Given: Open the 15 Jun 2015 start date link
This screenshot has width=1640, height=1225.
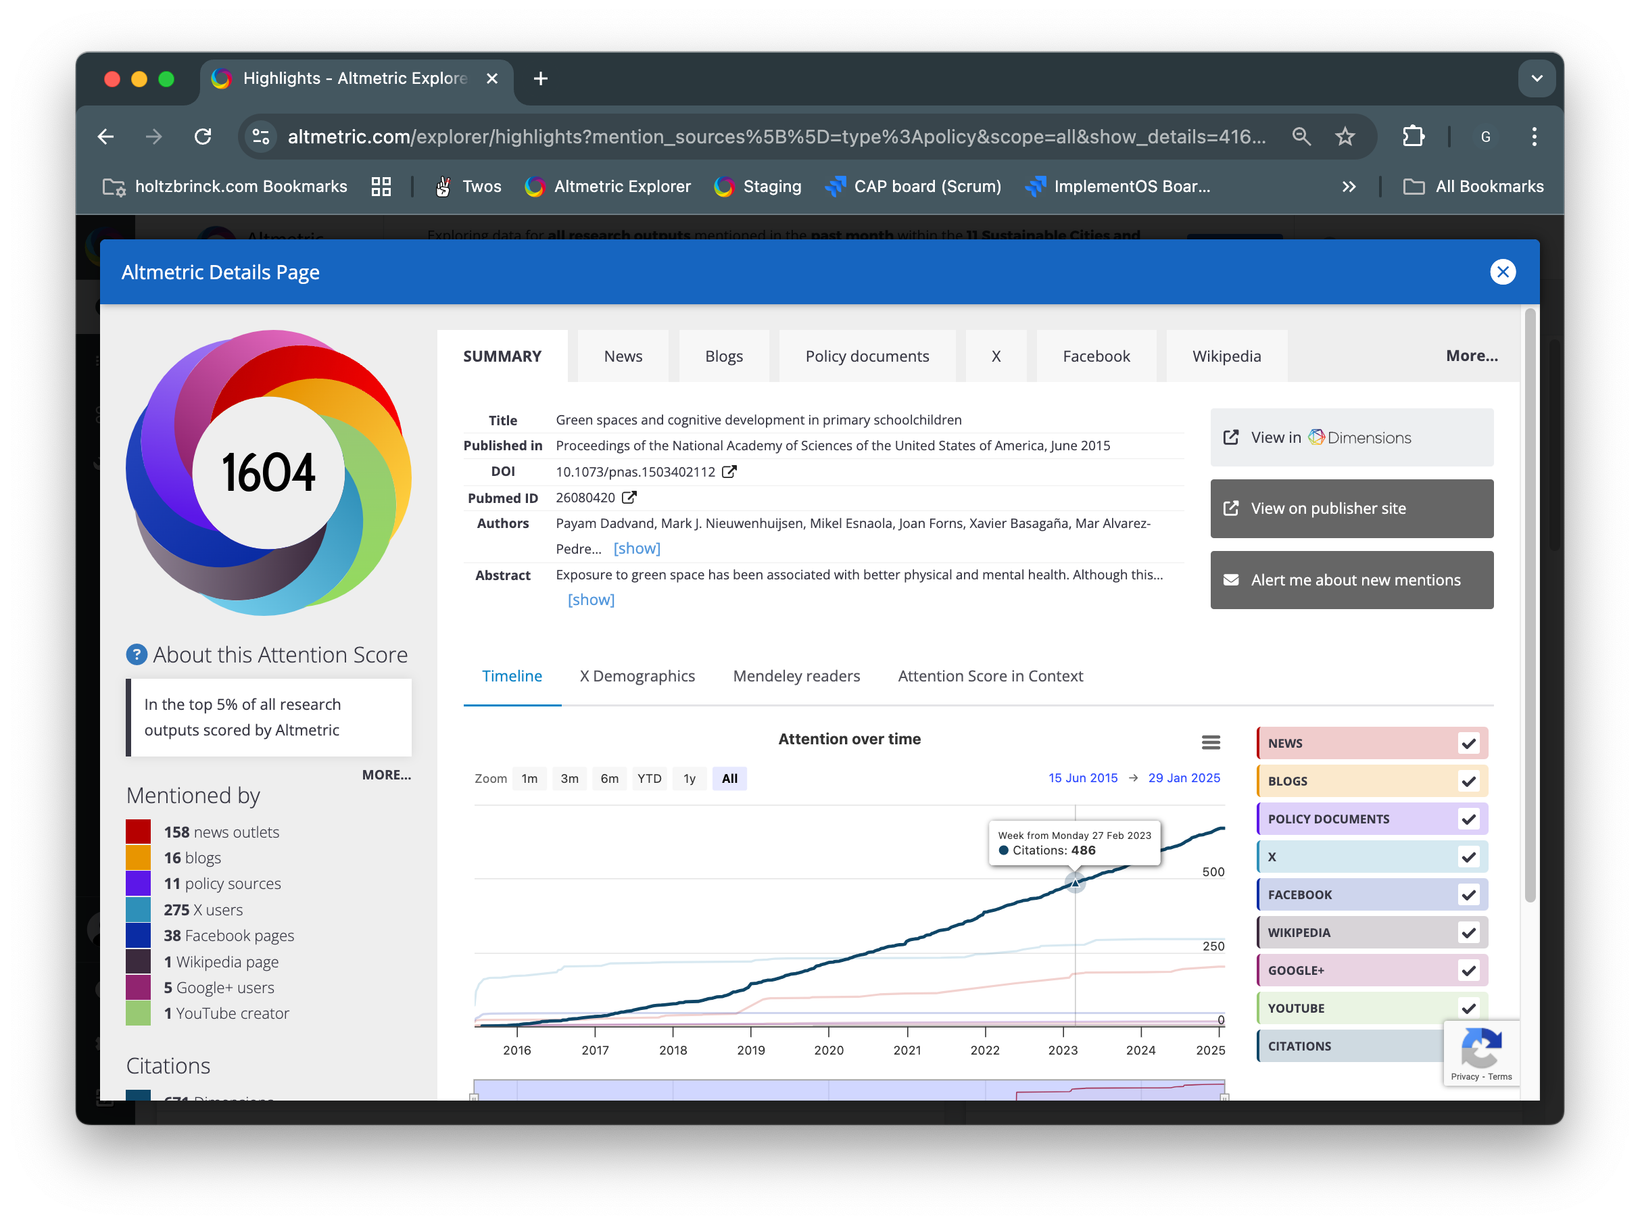Looking at the screenshot, I should (1083, 777).
